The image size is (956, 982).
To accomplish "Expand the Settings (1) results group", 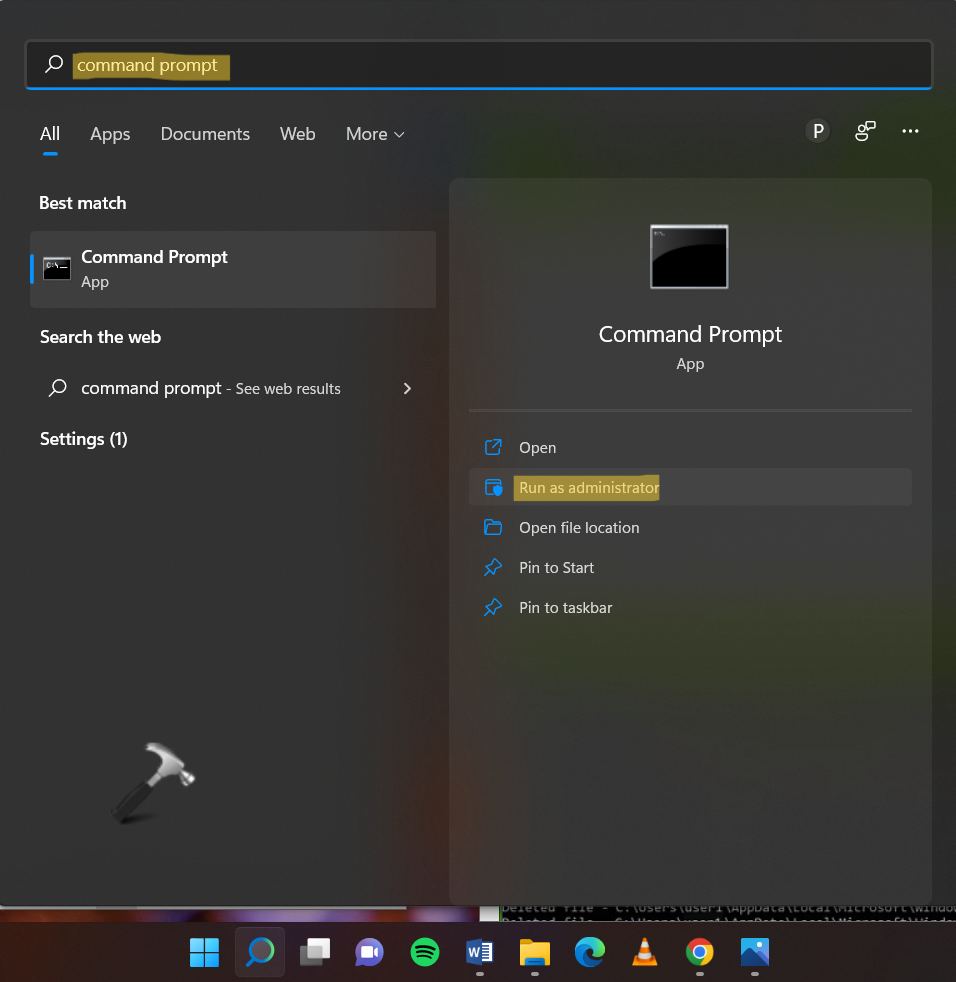I will pos(84,439).
